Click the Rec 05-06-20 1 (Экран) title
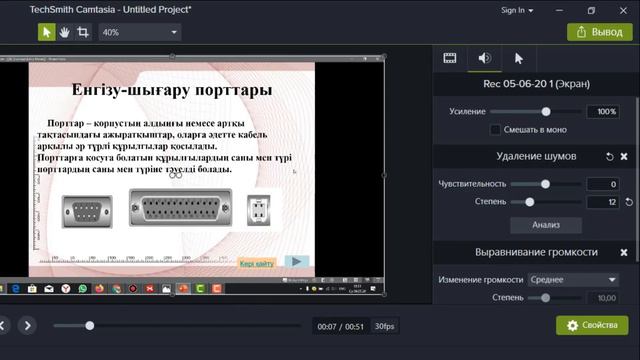The height and width of the screenshot is (360, 640). pos(536,84)
